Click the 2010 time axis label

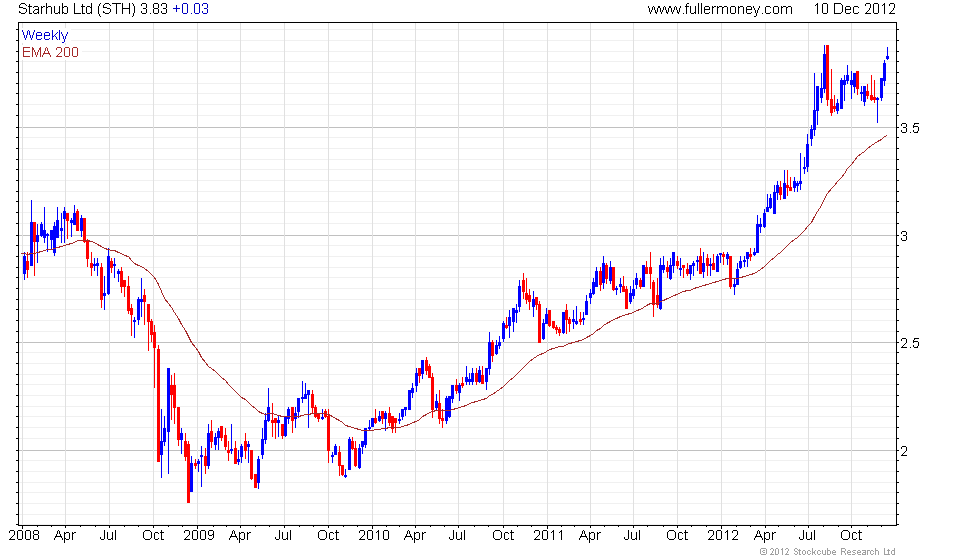pyautogui.click(x=374, y=536)
